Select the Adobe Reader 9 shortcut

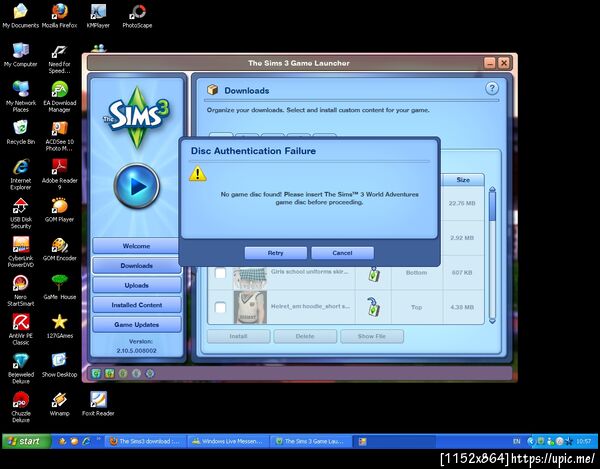59,174
